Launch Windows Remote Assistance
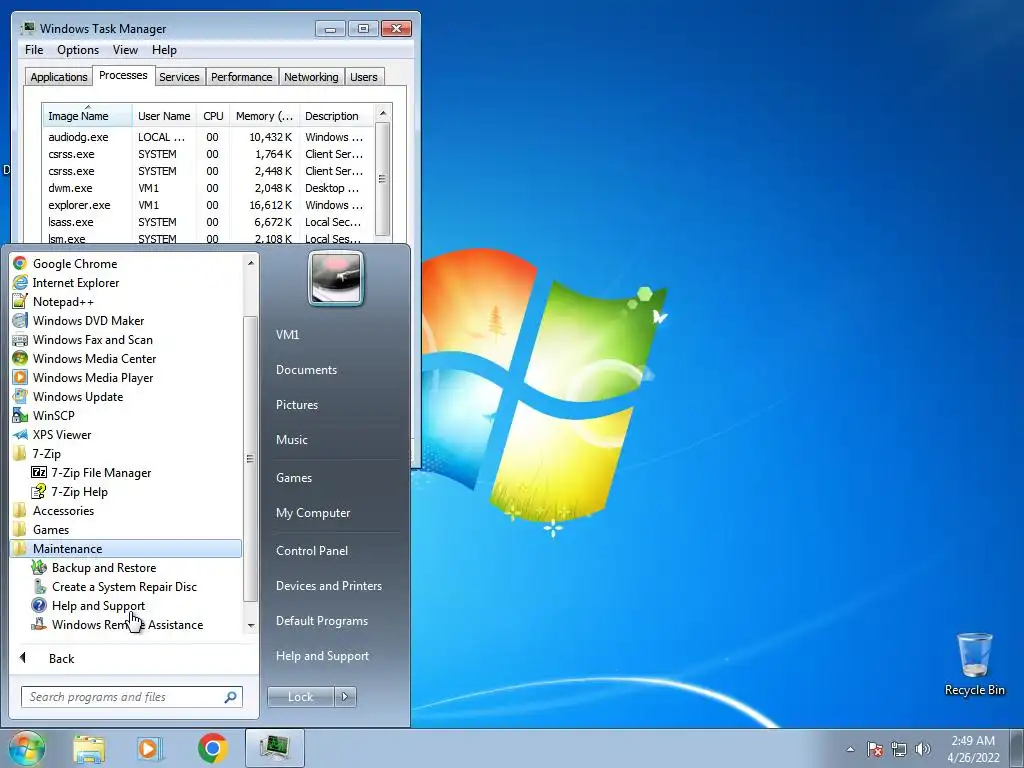 127,624
